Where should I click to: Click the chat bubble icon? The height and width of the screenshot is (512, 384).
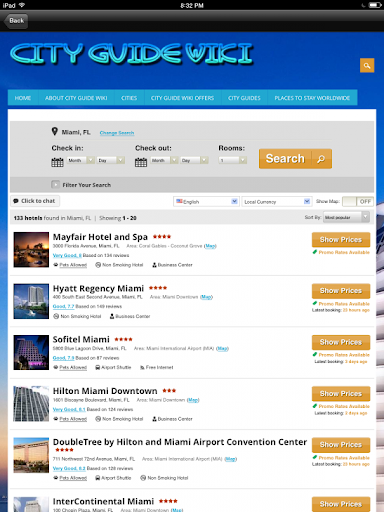coord(16,201)
